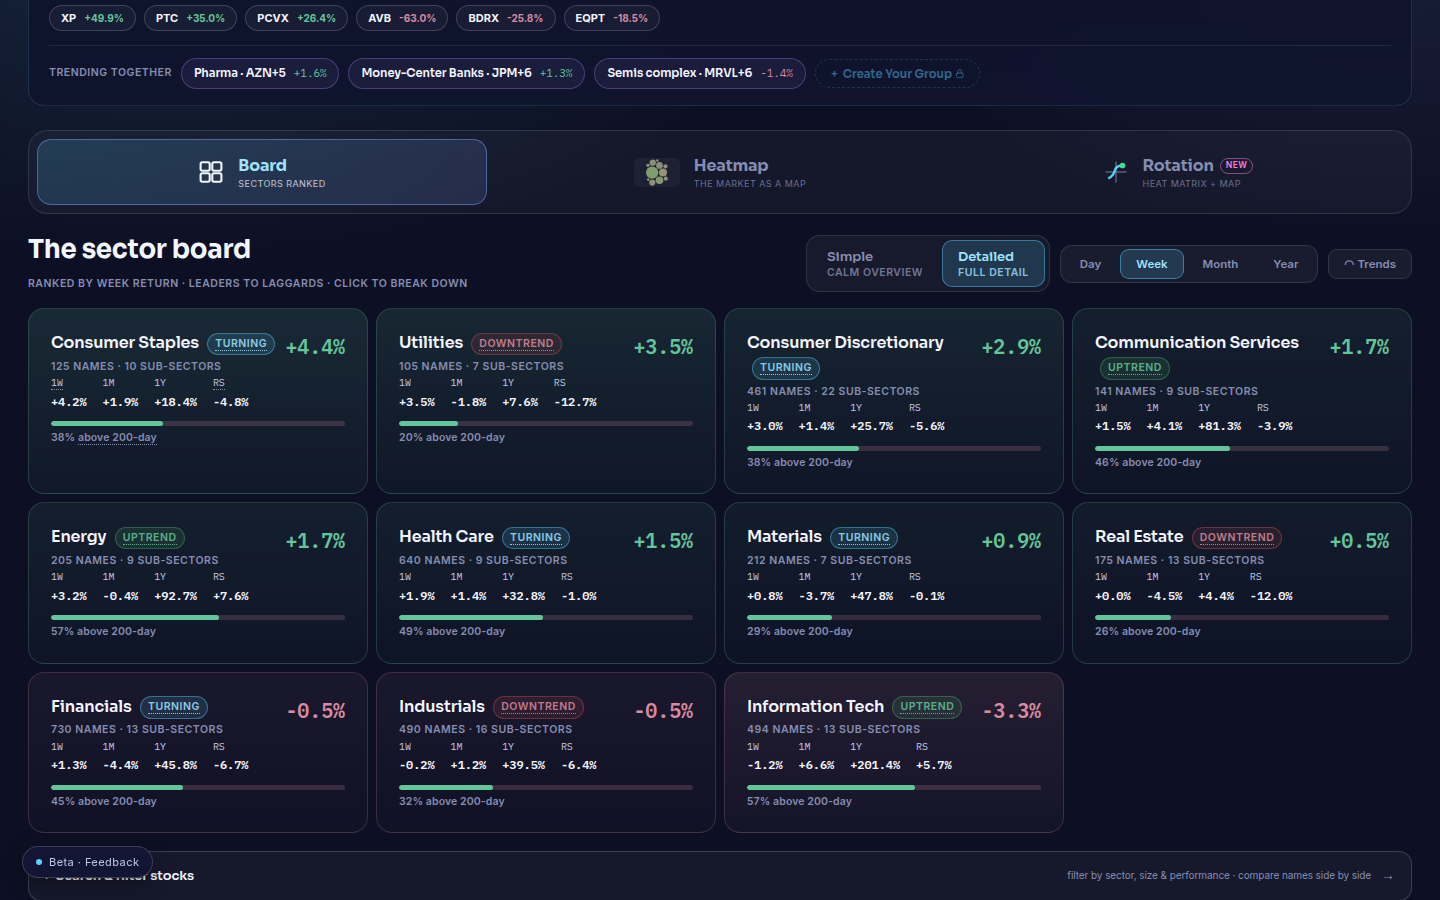Click the arrow at the filter stocks bar's end

1388,876
